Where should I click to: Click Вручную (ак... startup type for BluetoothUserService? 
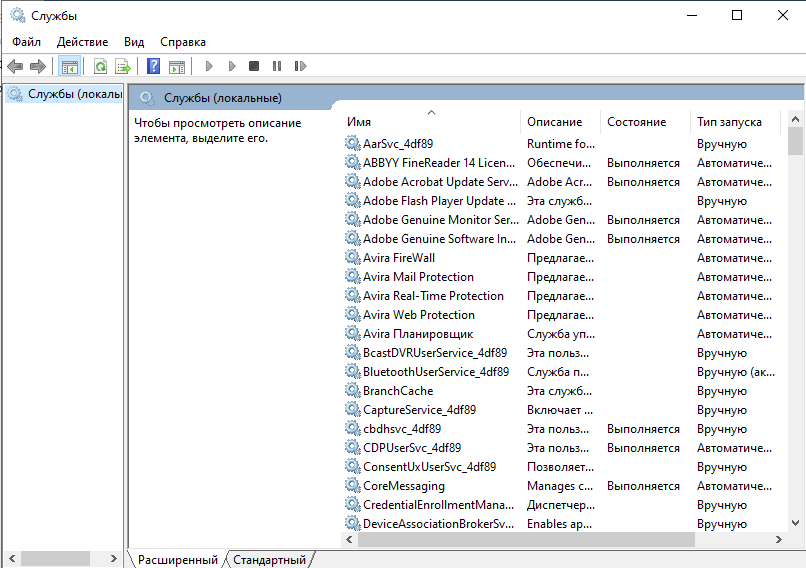point(736,372)
